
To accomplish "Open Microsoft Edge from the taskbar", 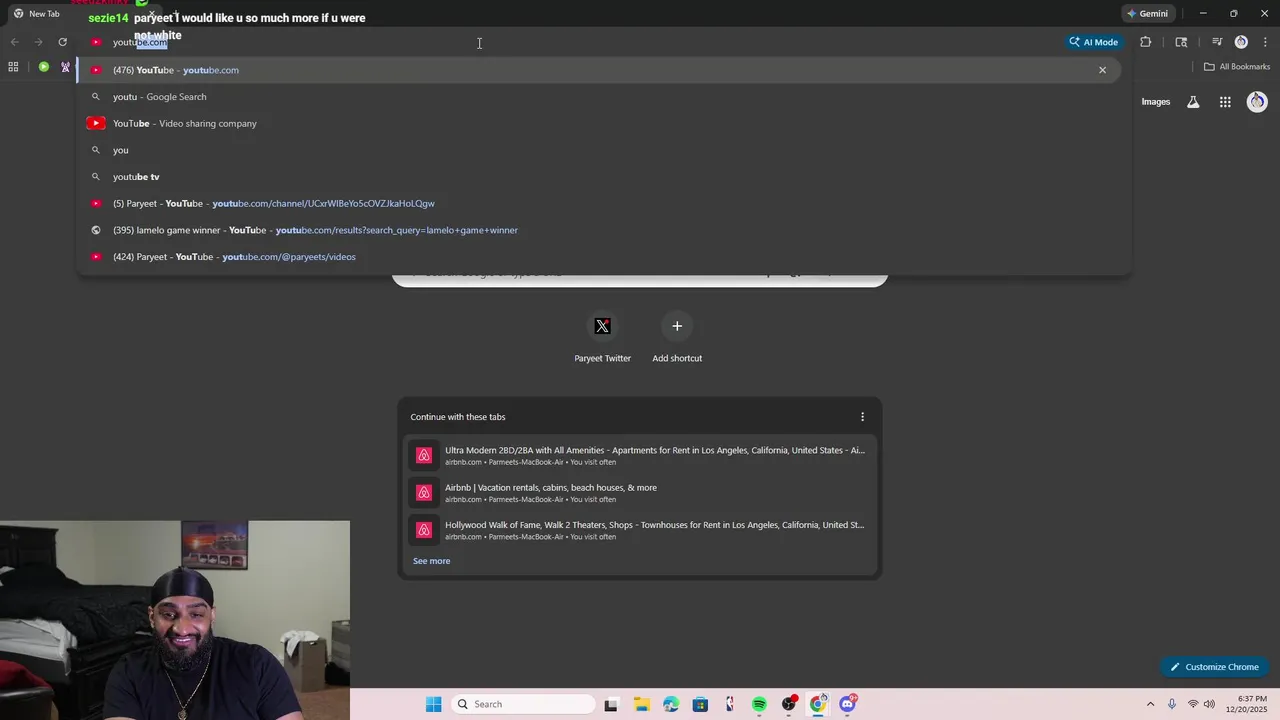I will click(x=671, y=704).
